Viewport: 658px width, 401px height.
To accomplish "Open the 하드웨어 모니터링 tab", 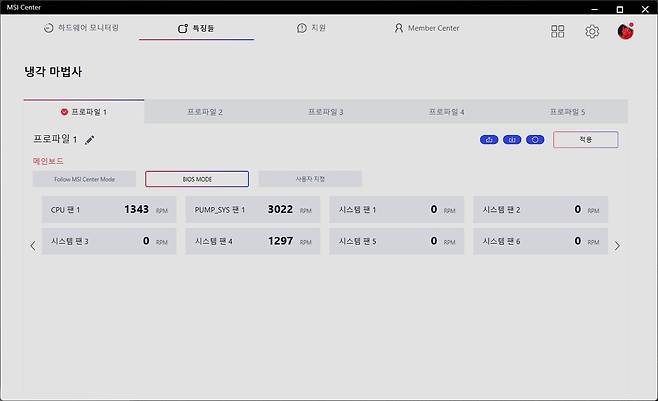I will 82,28.
